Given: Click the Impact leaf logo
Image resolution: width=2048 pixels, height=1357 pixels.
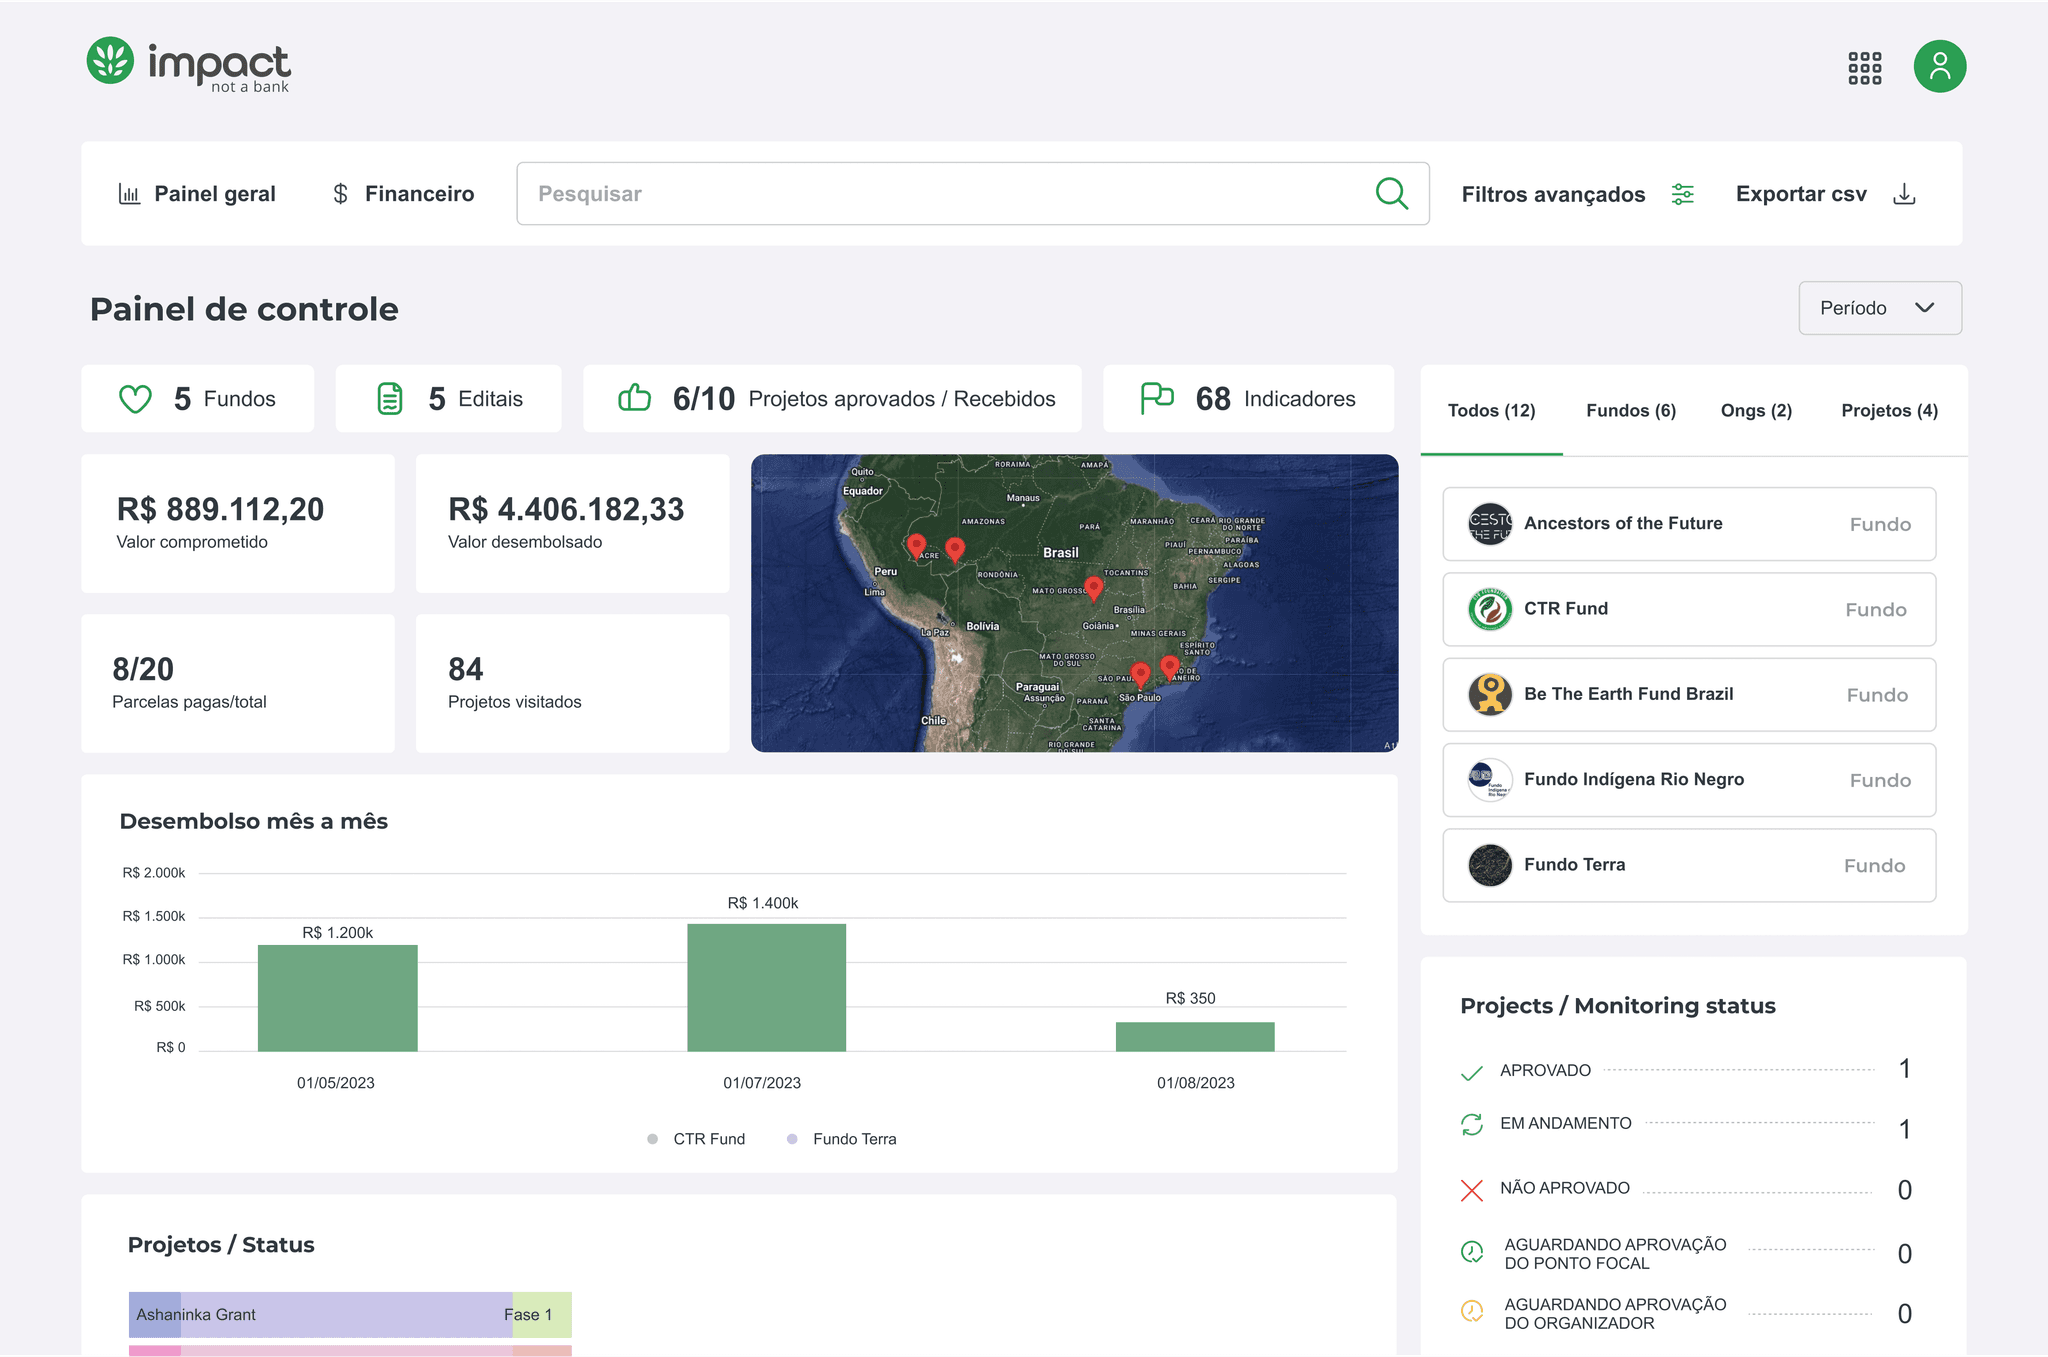Looking at the screenshot, I should click(110, 61).
